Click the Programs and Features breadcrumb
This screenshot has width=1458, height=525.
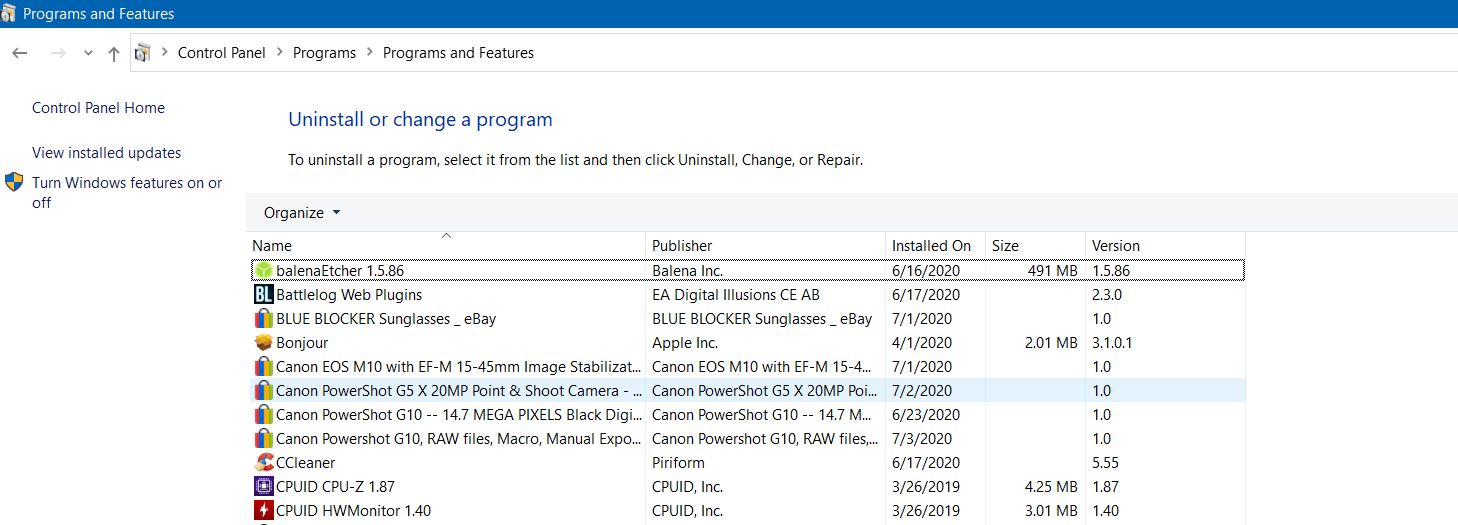click(x=458, y=53)
